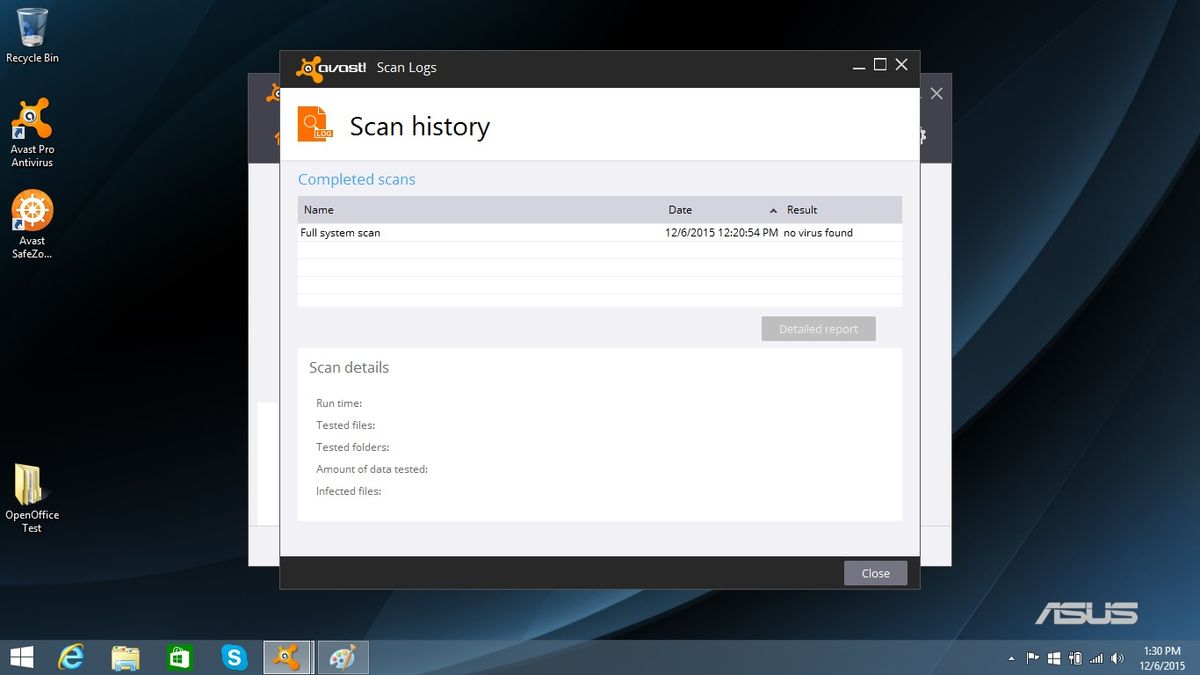
Task: Open the OpenOffice Test folder
Action: 32,497
